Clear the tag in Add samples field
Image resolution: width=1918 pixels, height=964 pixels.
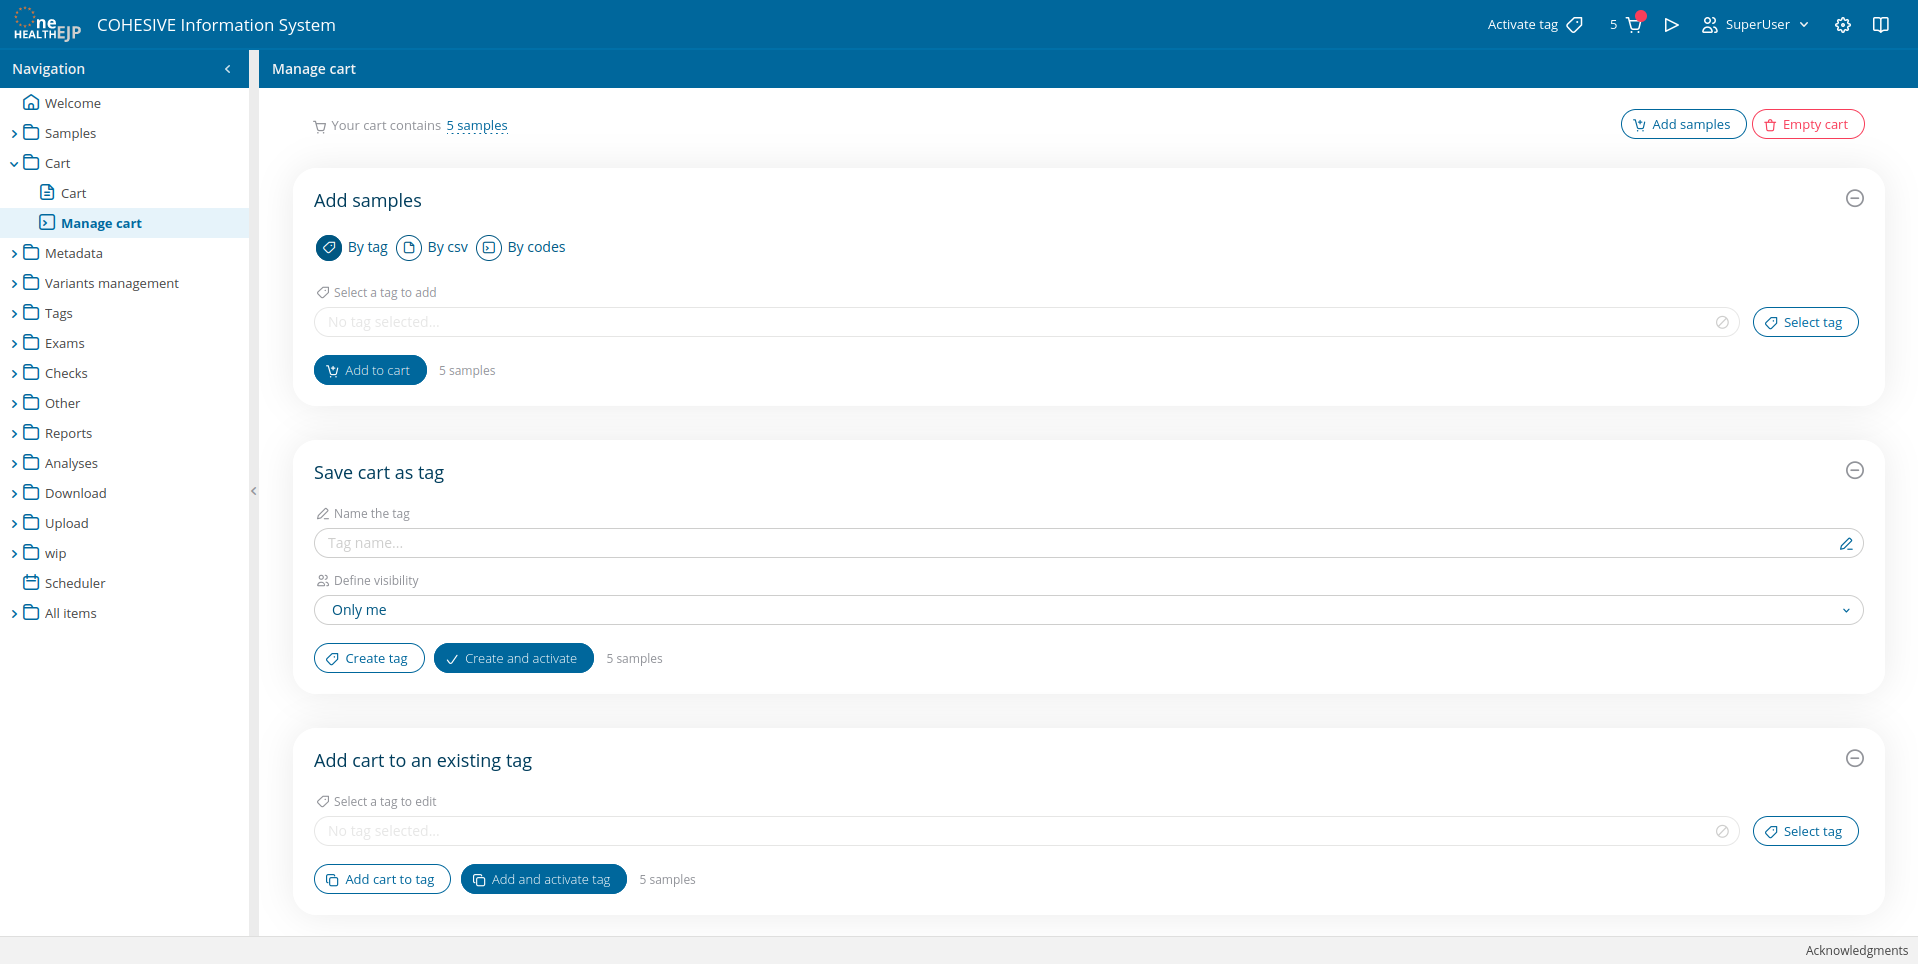(x=1721, y=322)
